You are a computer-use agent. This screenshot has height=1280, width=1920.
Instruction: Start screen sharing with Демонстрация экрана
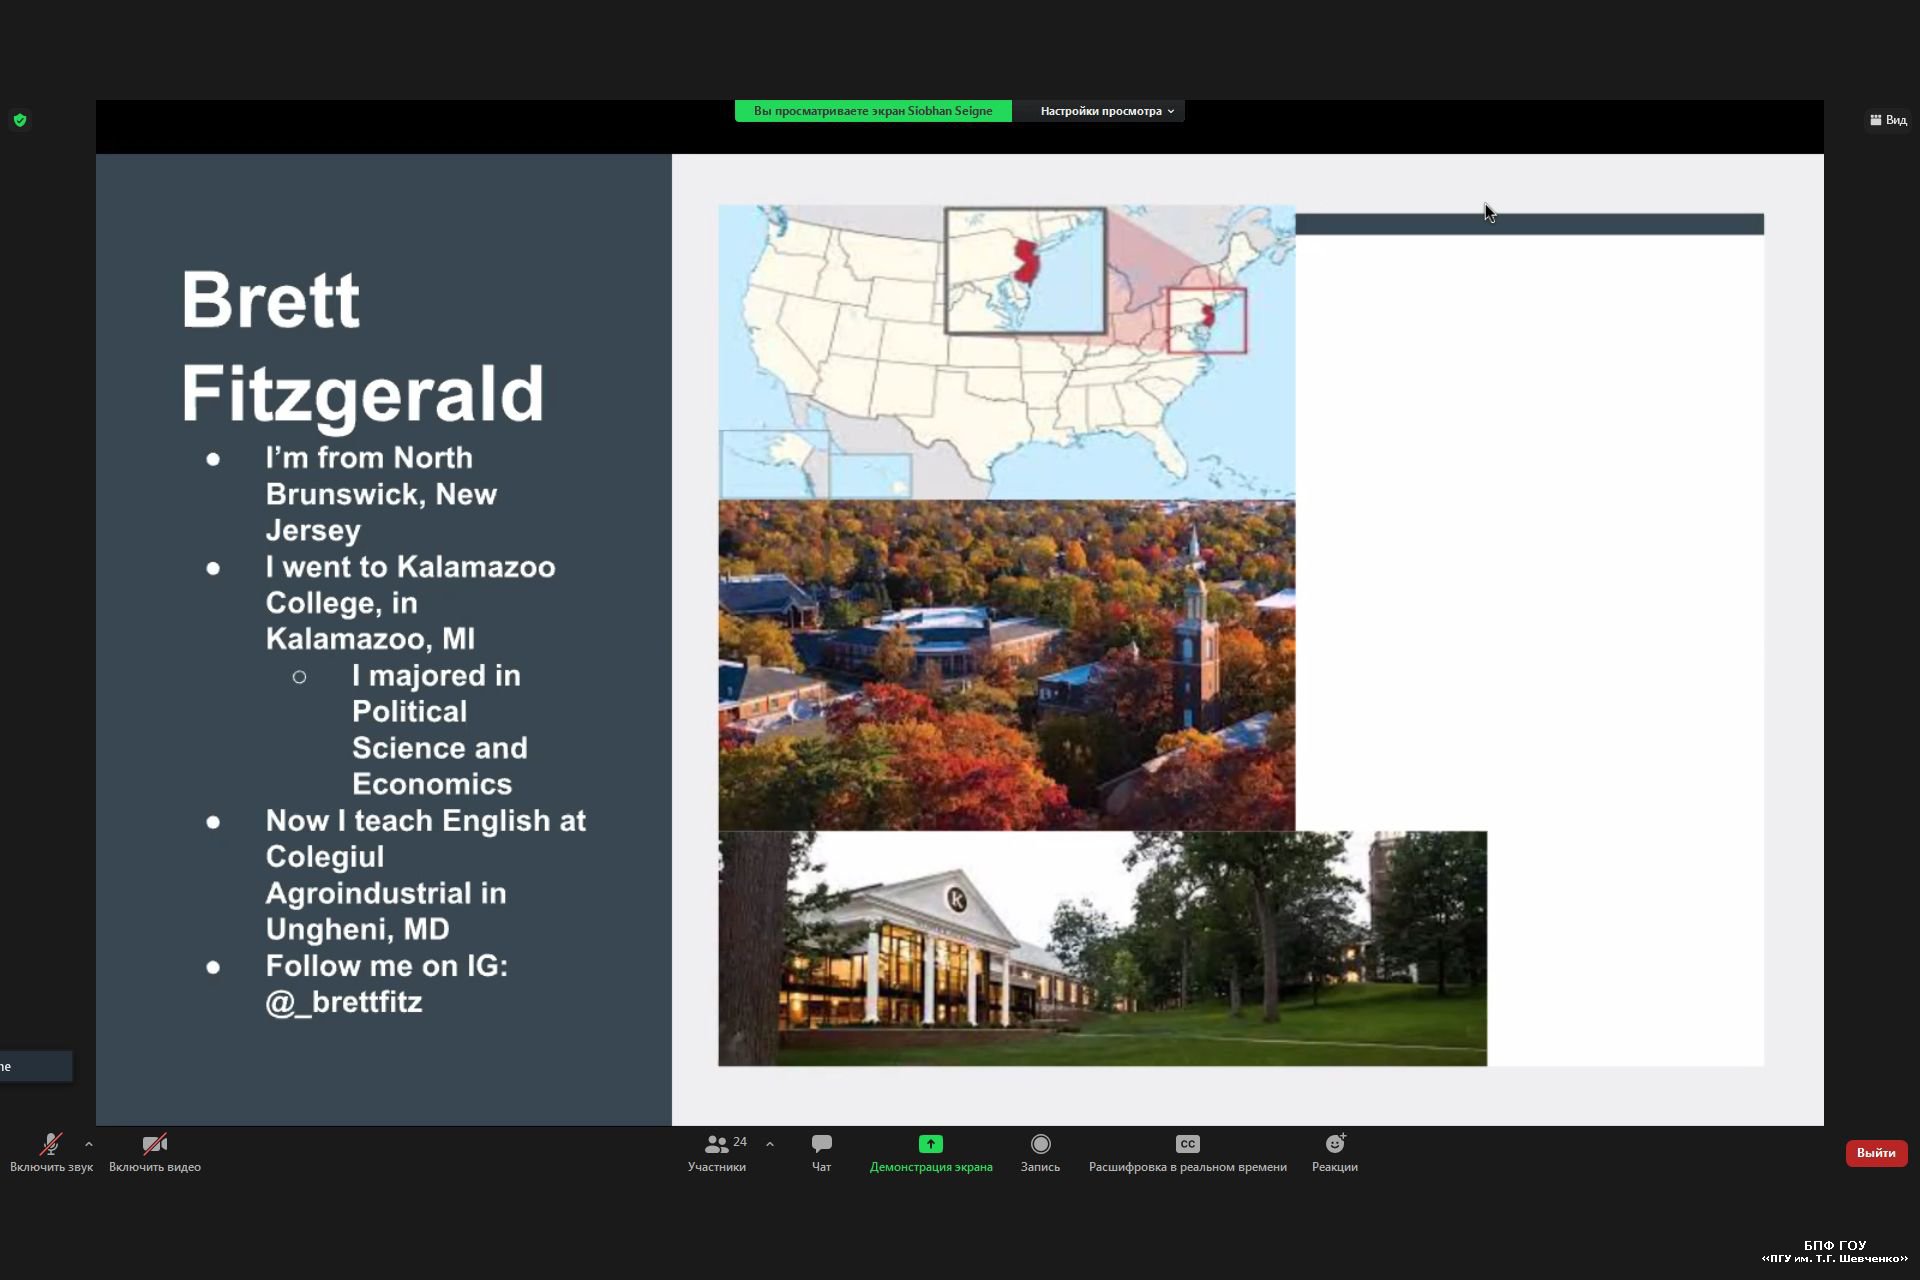931,1153
